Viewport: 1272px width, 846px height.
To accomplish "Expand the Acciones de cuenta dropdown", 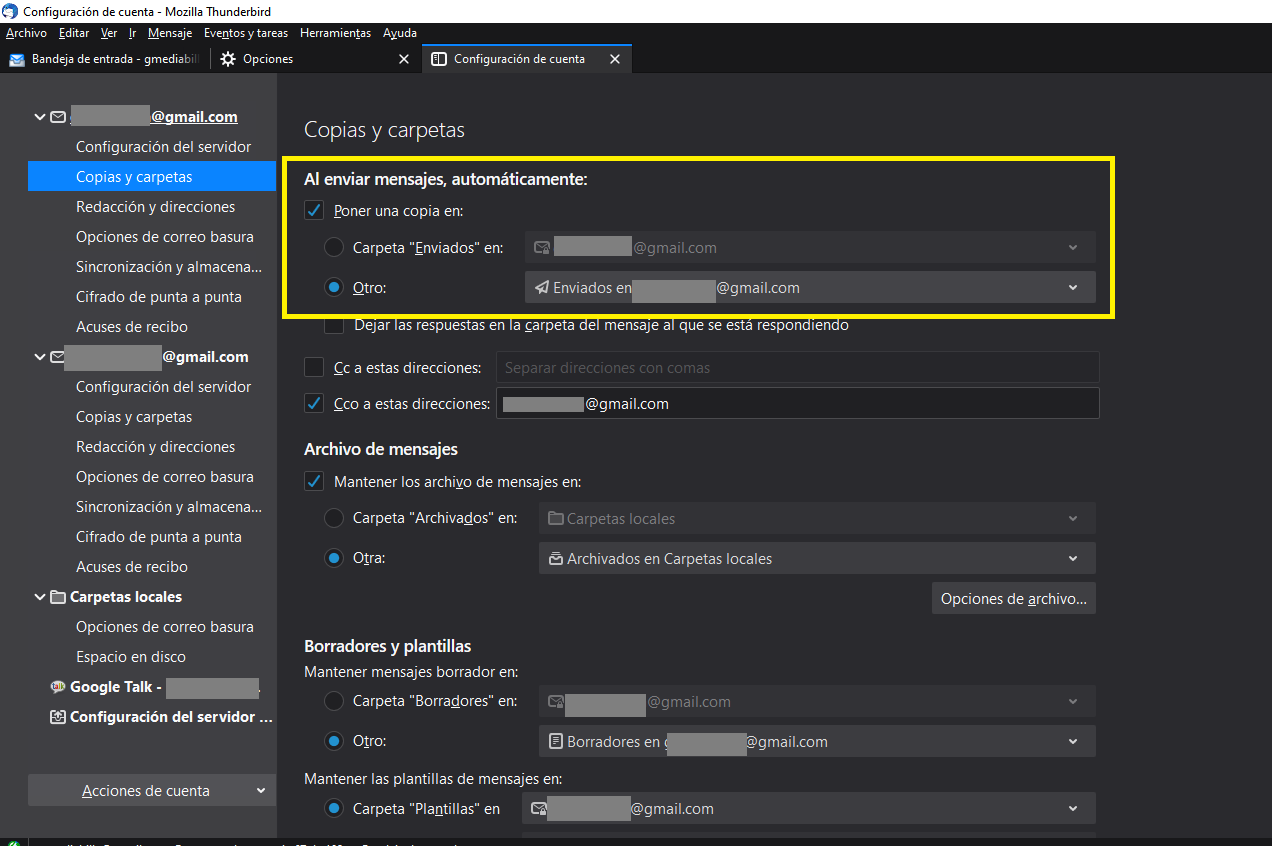I will coord(151,791).
